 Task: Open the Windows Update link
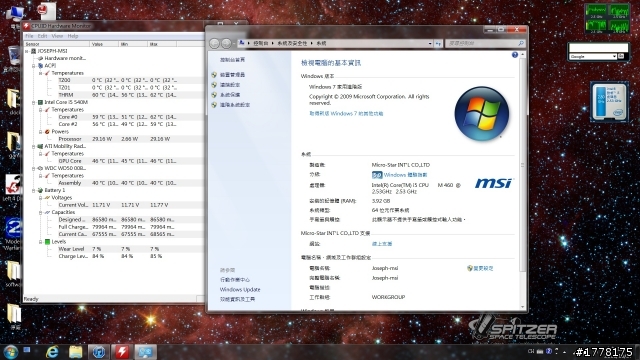point(240,289)
